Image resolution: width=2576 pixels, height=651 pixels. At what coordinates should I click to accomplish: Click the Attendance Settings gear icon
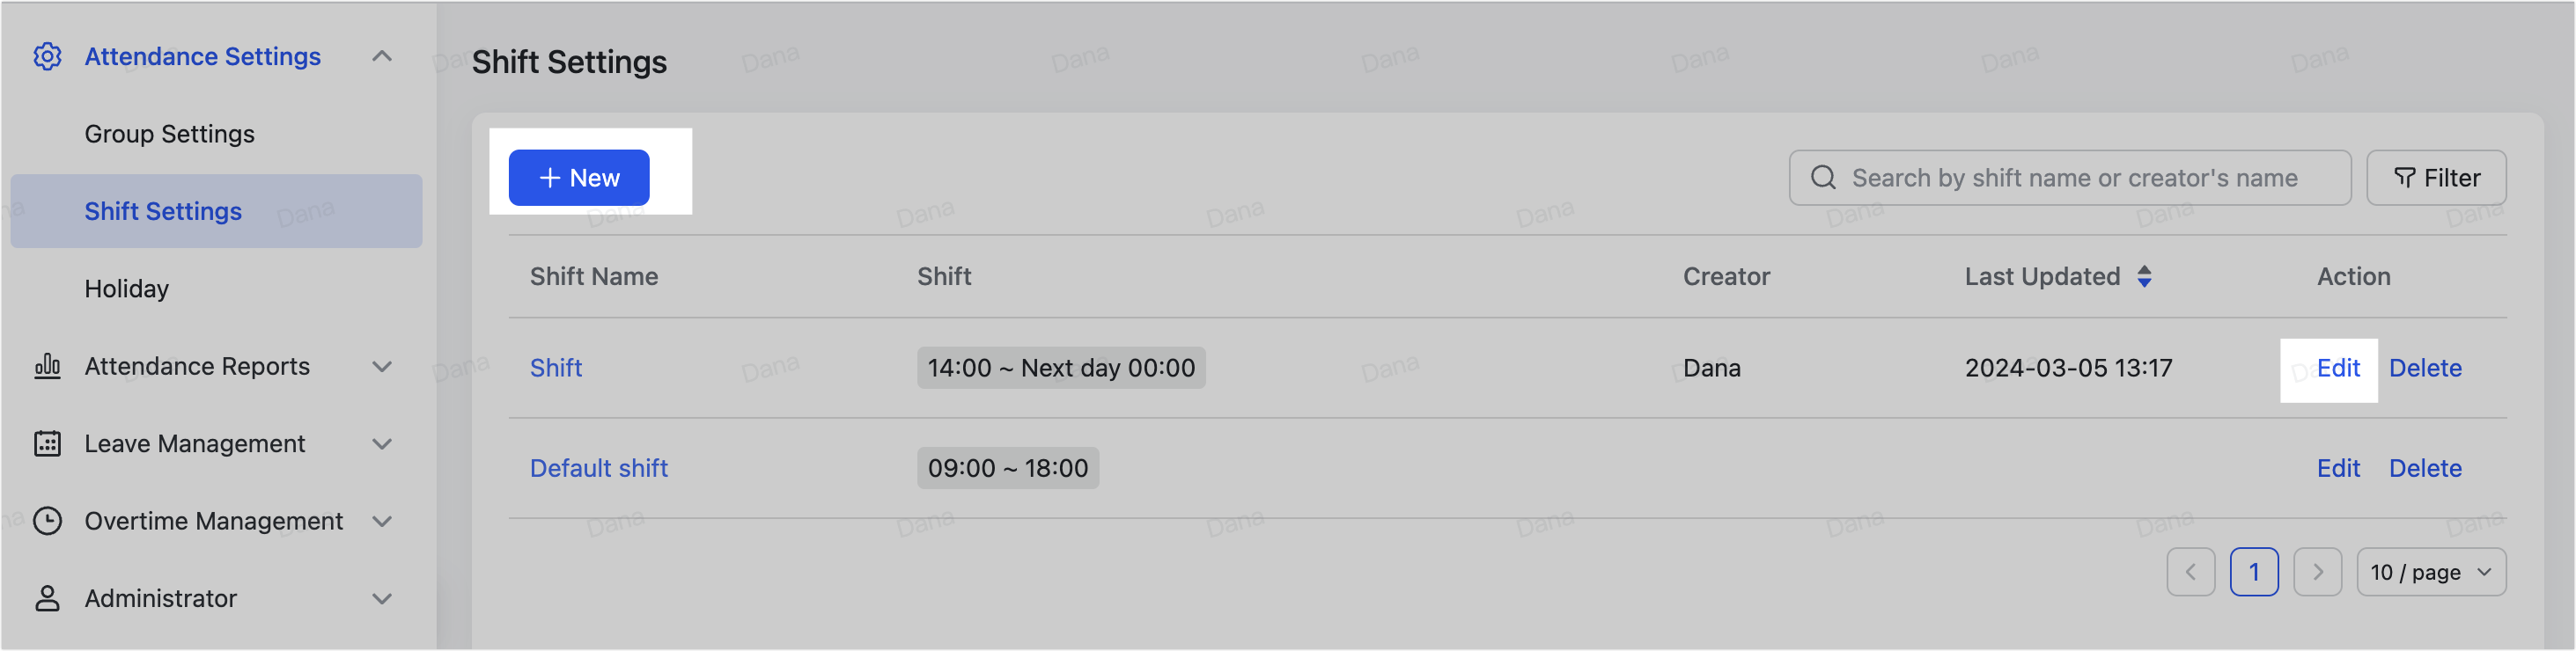coord(47,57)
